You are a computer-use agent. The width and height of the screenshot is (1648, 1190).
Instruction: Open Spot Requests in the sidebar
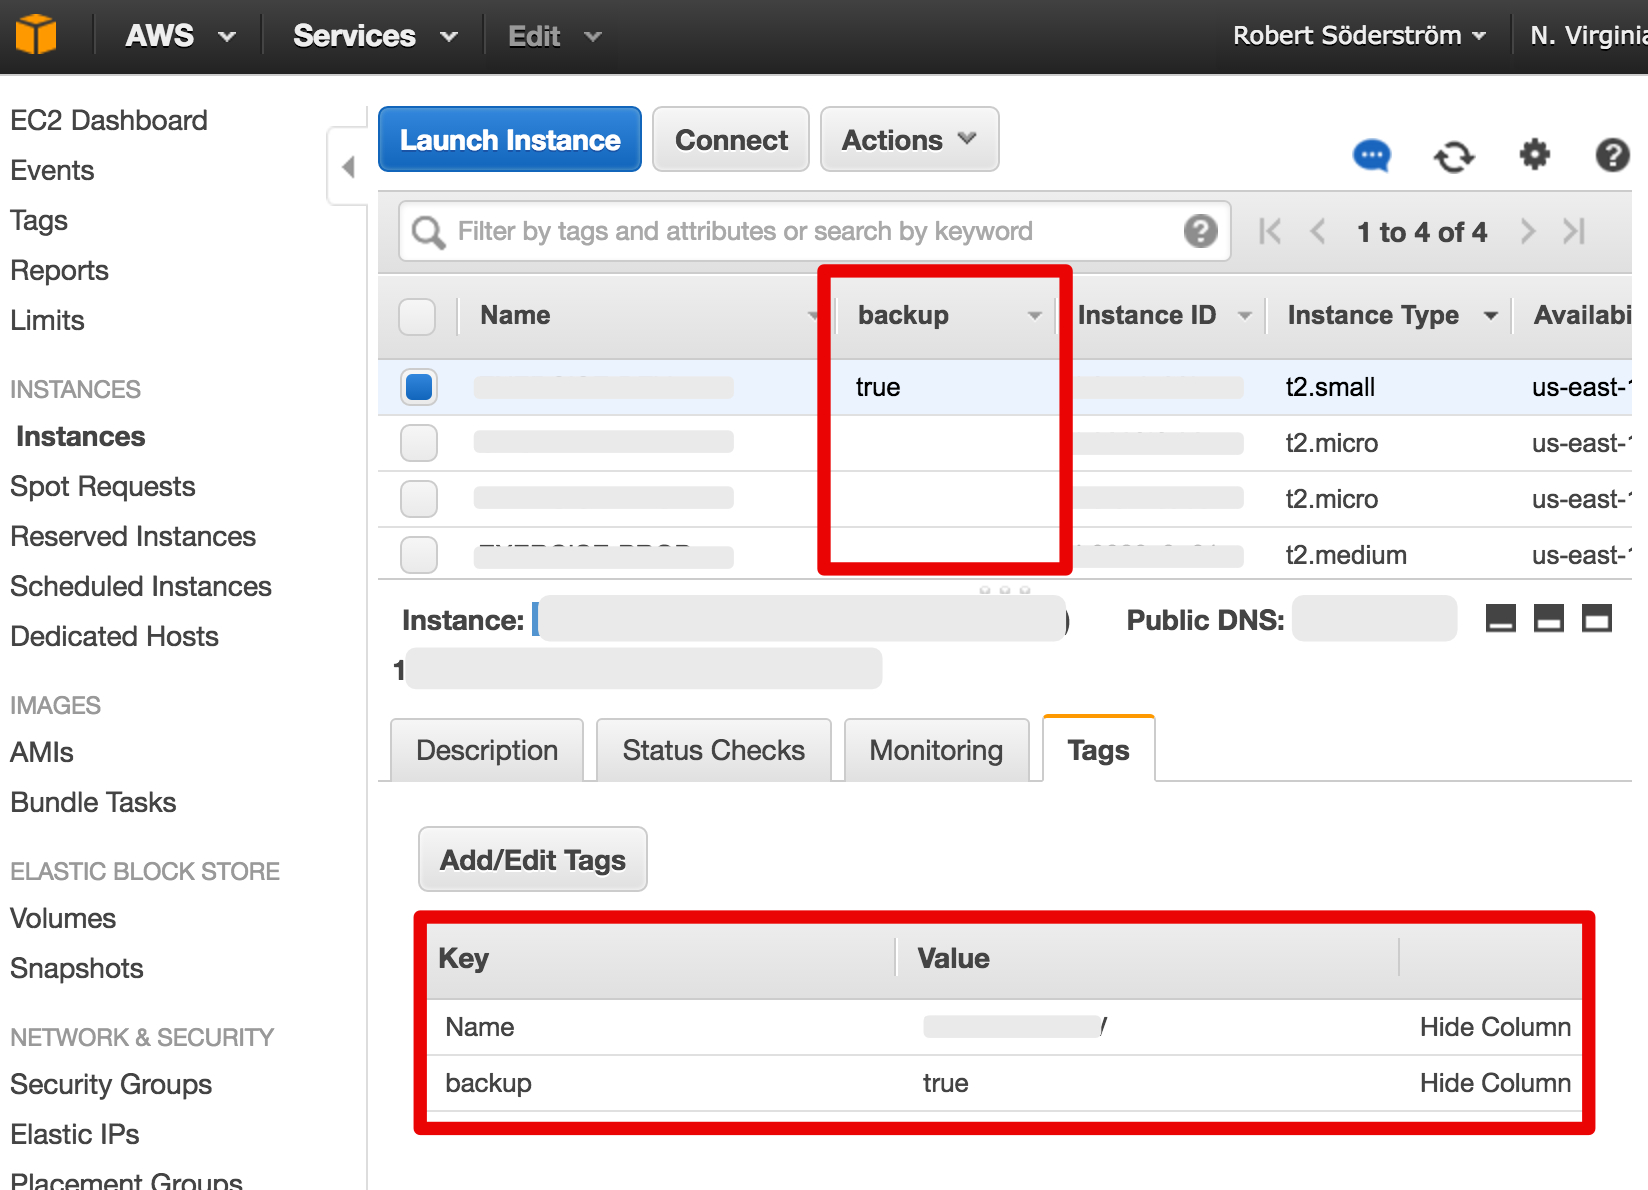tap(103, 486)
